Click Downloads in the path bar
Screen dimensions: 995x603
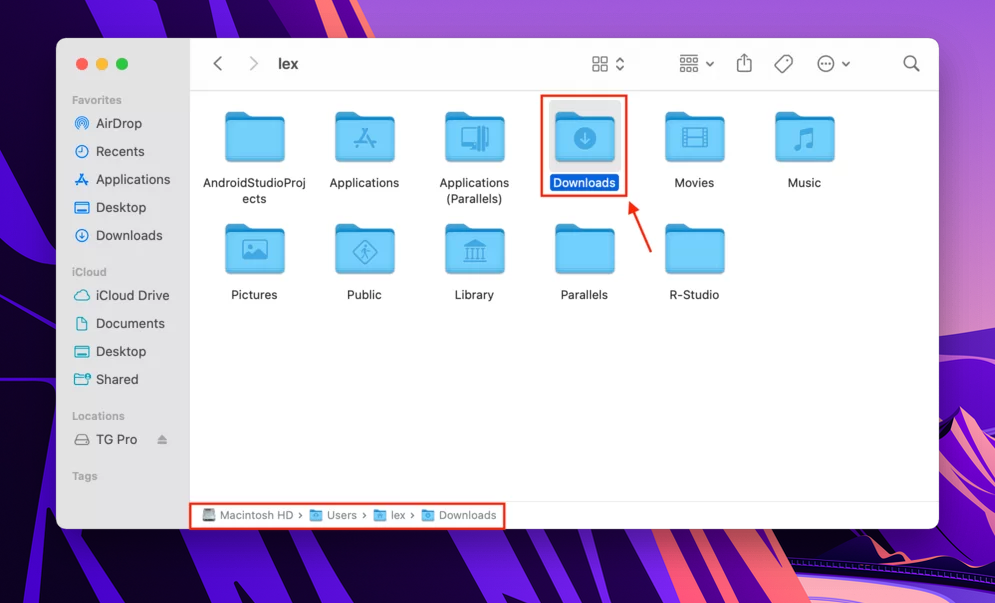tap(459, 515)
